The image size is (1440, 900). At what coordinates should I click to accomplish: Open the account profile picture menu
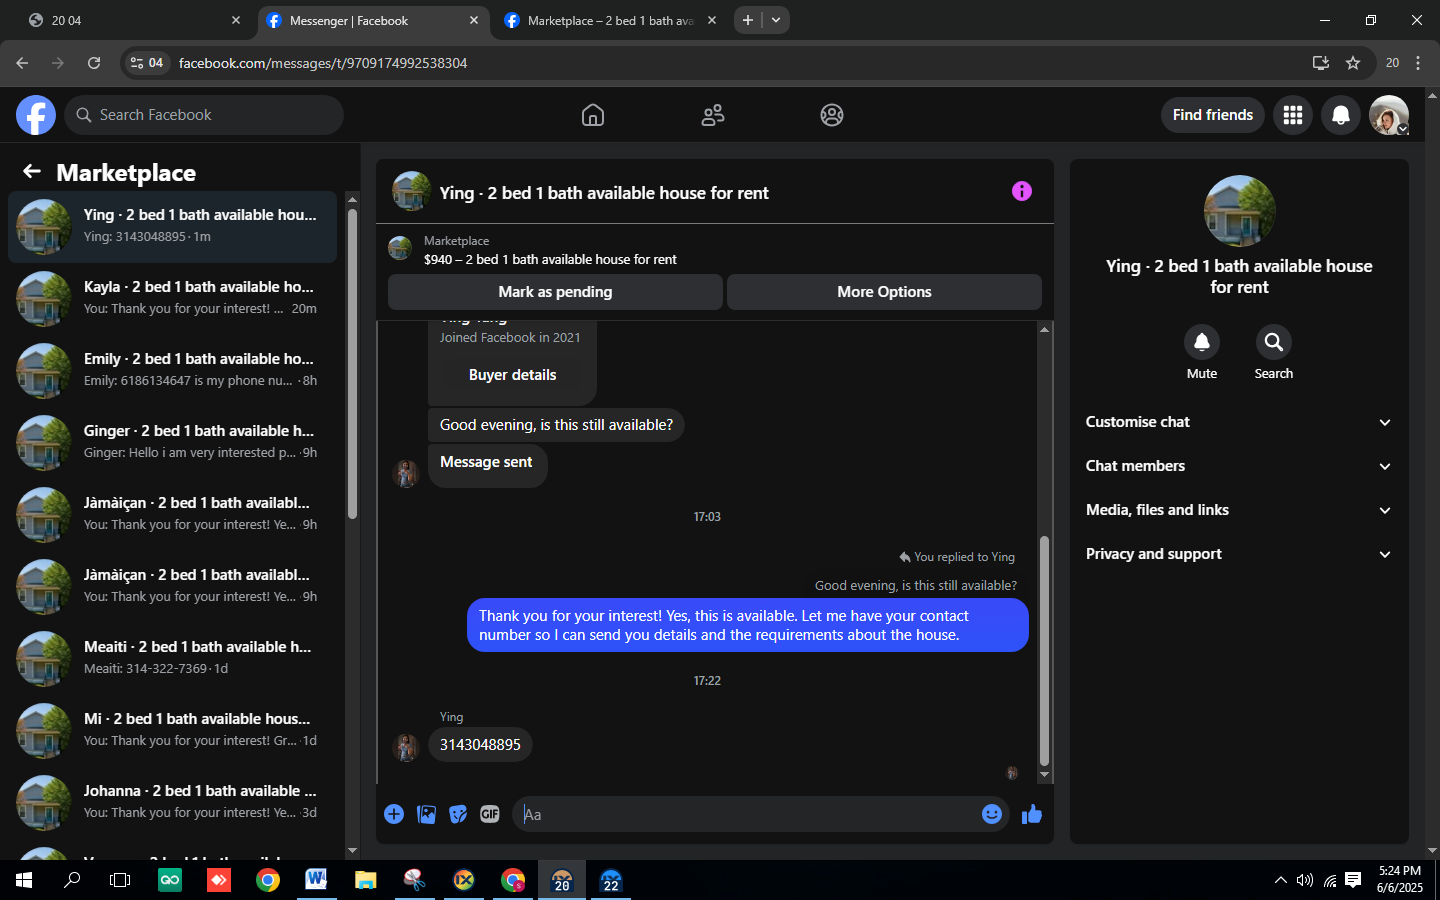coord(1389,115)
